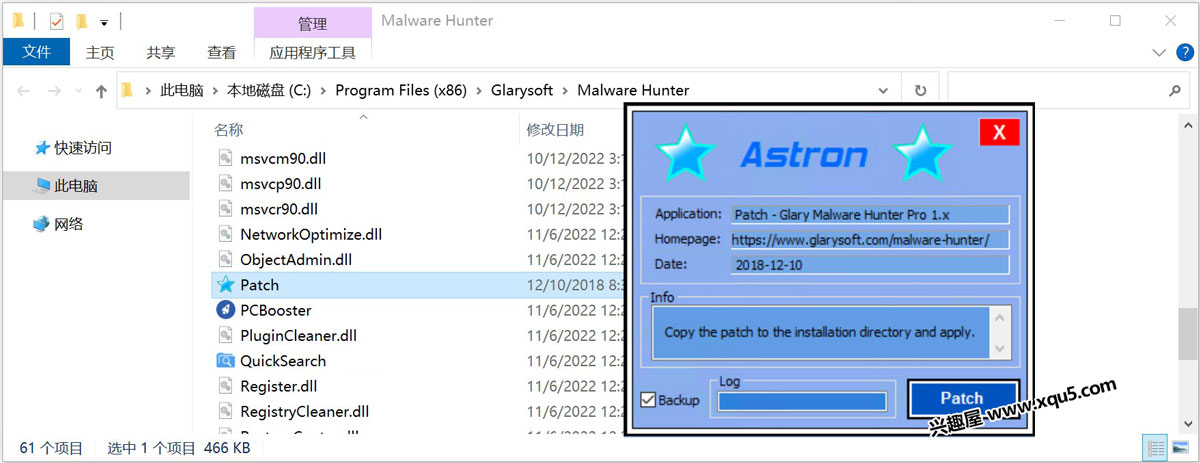
Task: Select file msvcp90.dll
Action: [x=281, y=184]
